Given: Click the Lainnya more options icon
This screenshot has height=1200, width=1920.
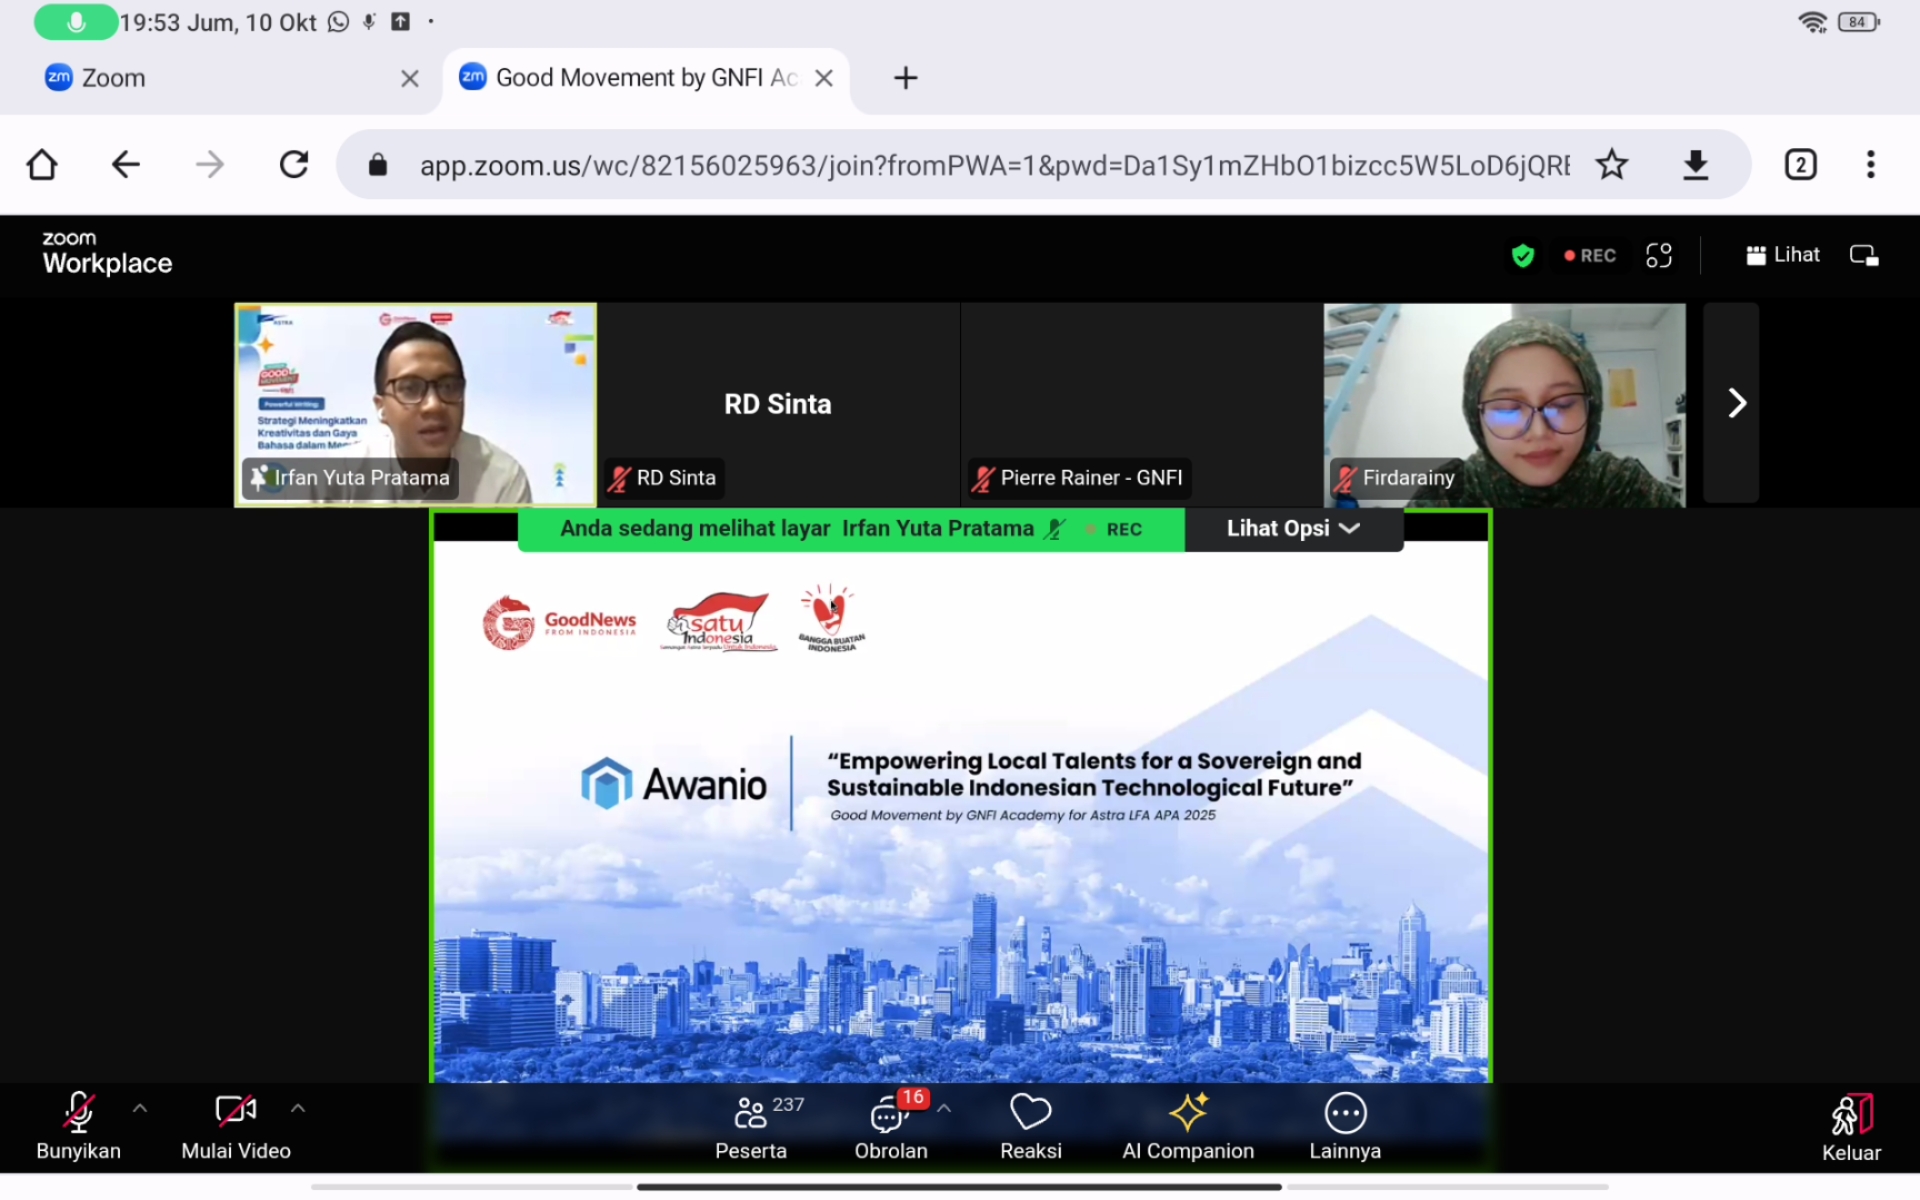Looking at the screenshot, I should click(x=1345, y=1113).
